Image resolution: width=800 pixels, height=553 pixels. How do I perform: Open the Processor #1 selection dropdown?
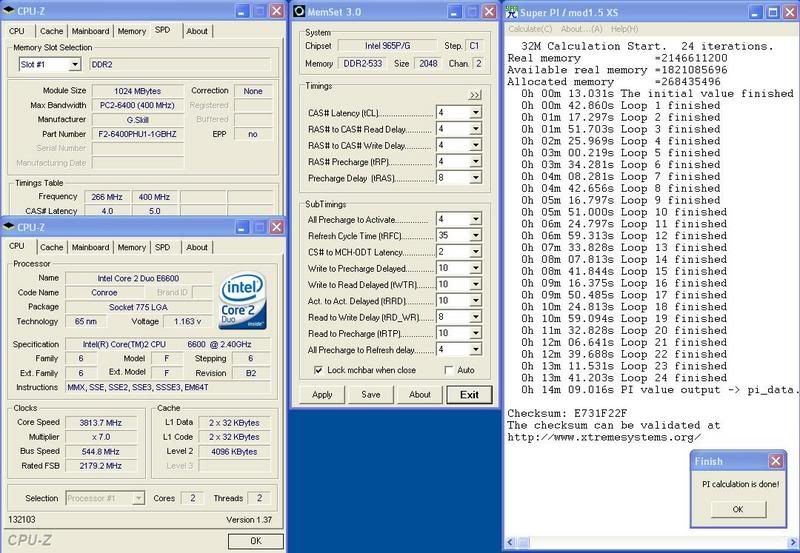coord(138,498)
